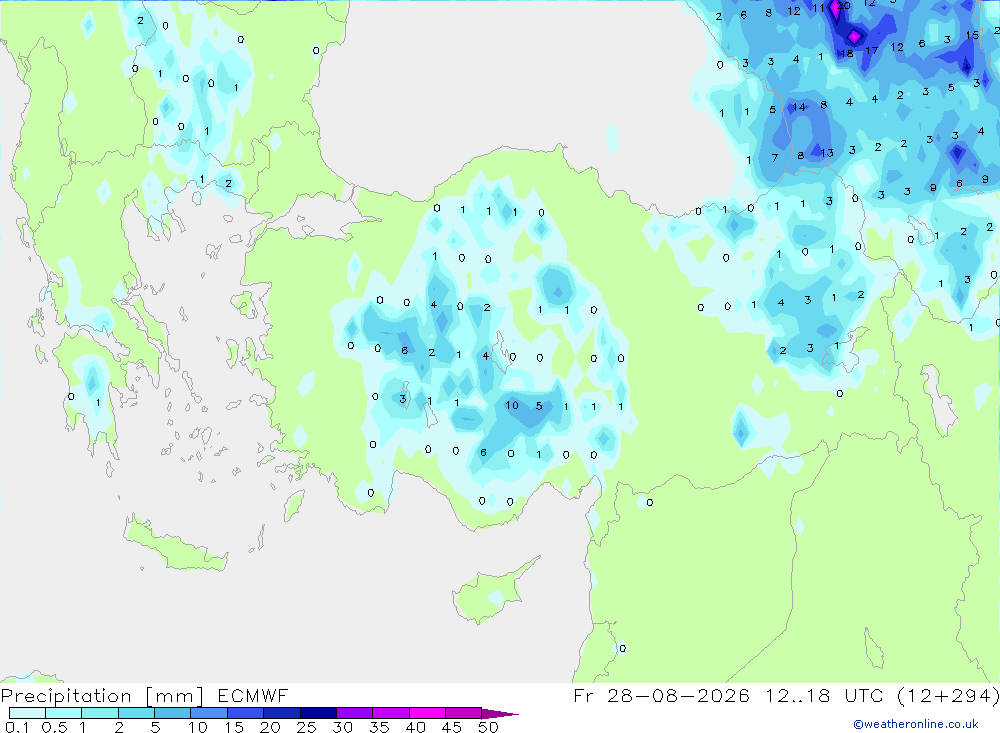Select the 2–5 mm legend color box
Image resolution: width=1000 pixels, height=733 pixels.
click(x=136, y=713)
